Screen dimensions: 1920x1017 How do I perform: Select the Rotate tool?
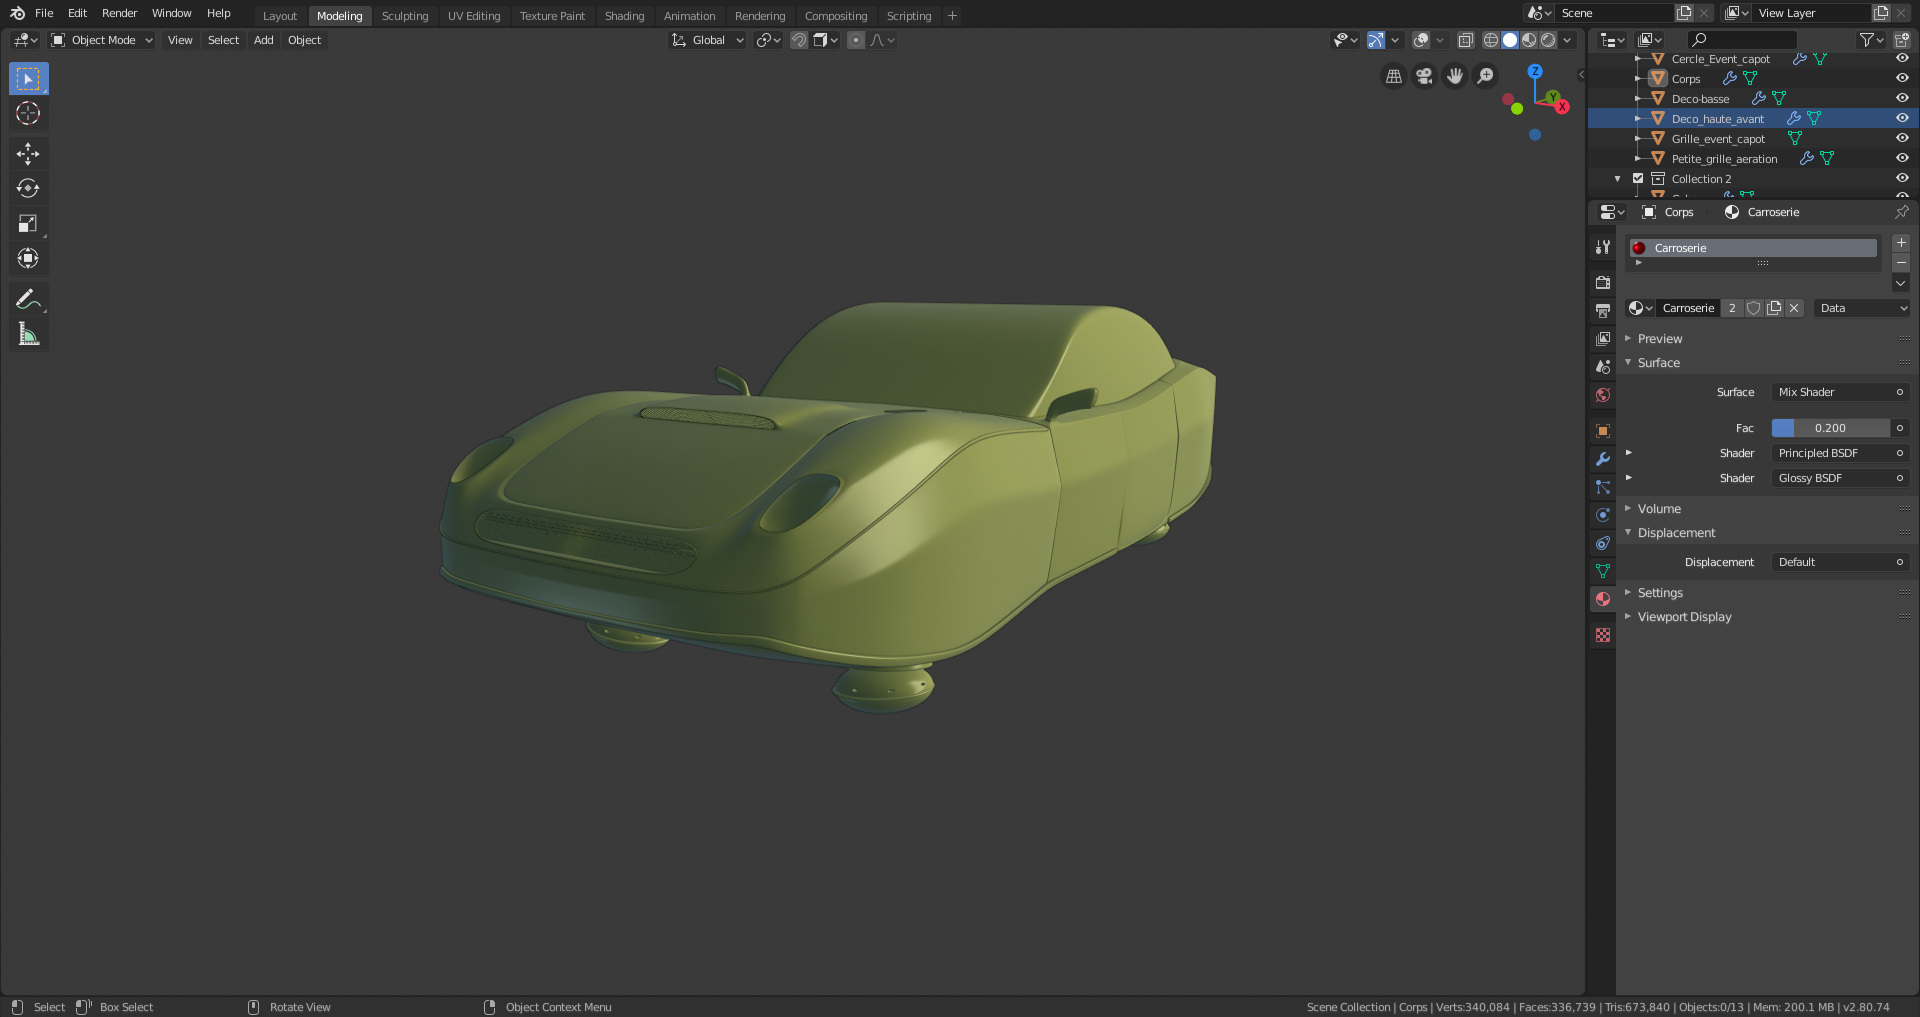coord(28,188)
